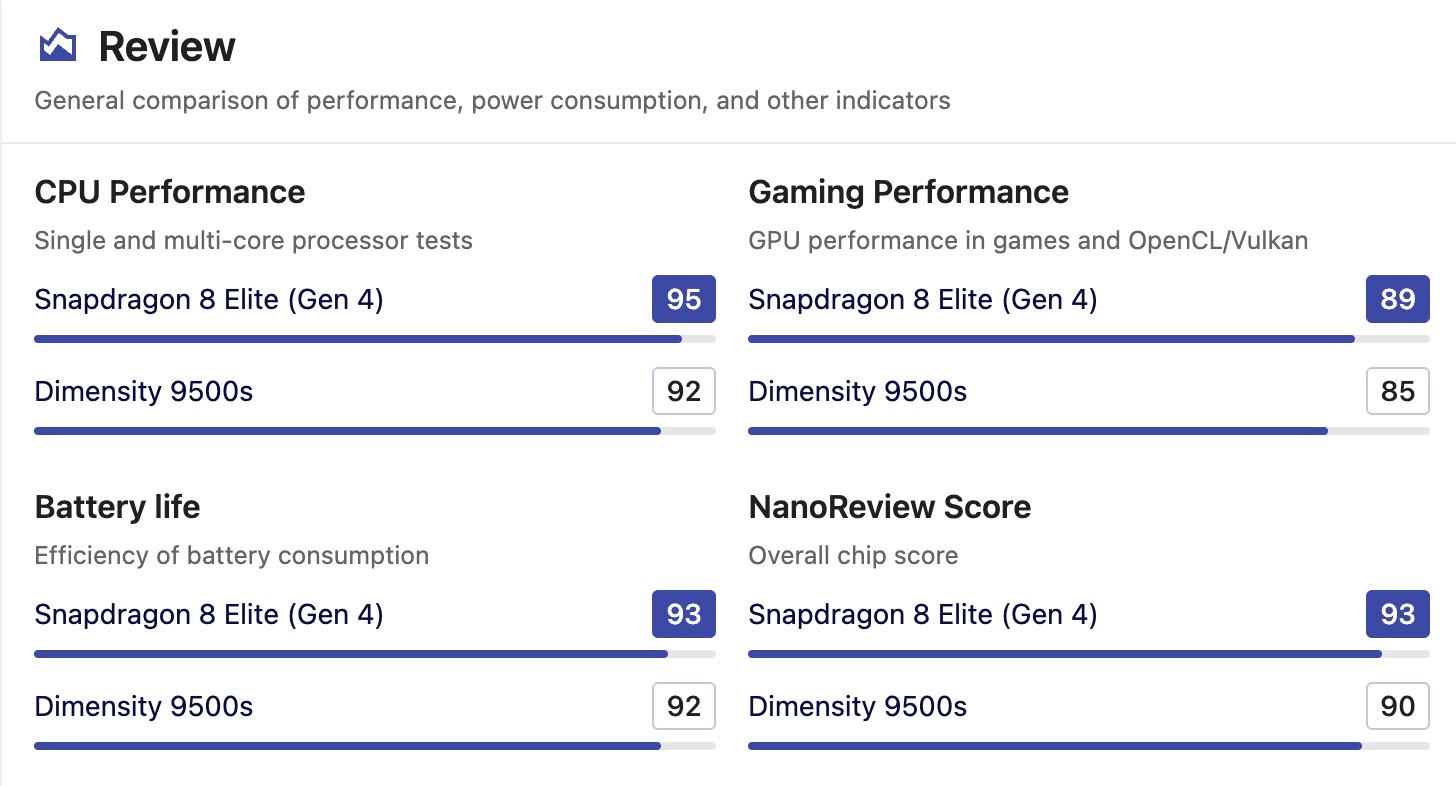Click Dimensity 9500s under Gaming Performance
This screenshot has width=1456, height=786.
pyautogui.click(x=857, y=391)
